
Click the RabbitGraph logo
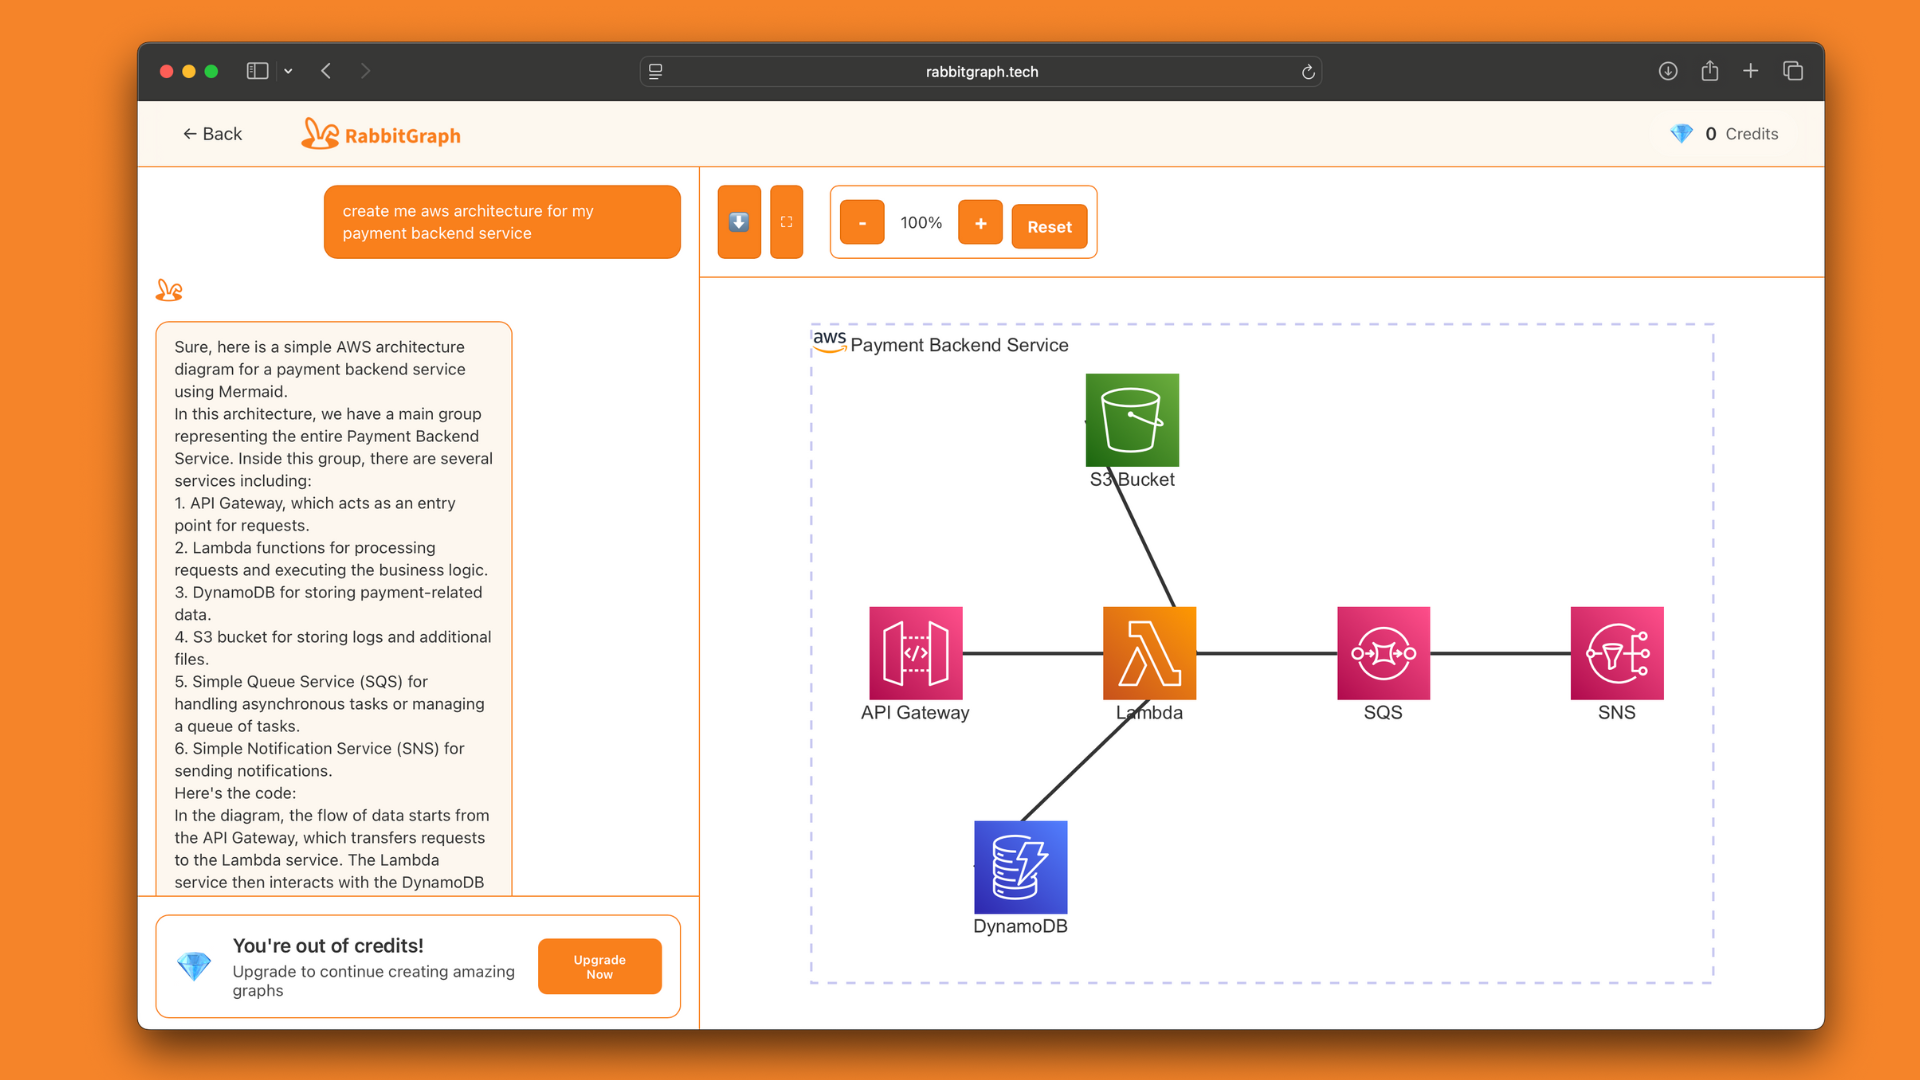click(381, 134)
